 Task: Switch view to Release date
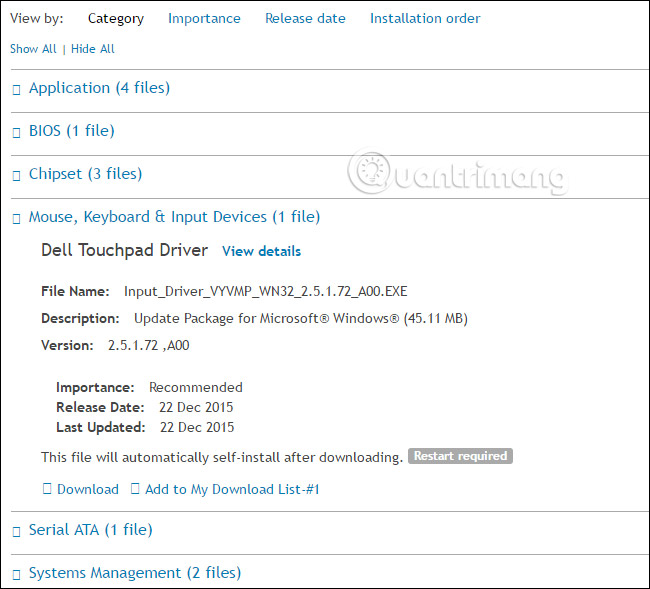pyautogui.click(x=305, y=18)
